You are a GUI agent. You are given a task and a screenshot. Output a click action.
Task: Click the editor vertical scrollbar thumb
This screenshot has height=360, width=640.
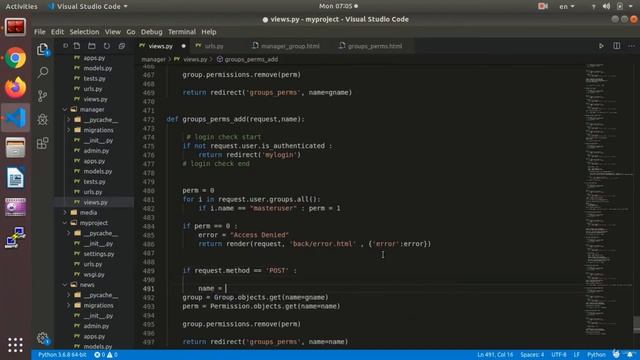(x=637, y=325)
